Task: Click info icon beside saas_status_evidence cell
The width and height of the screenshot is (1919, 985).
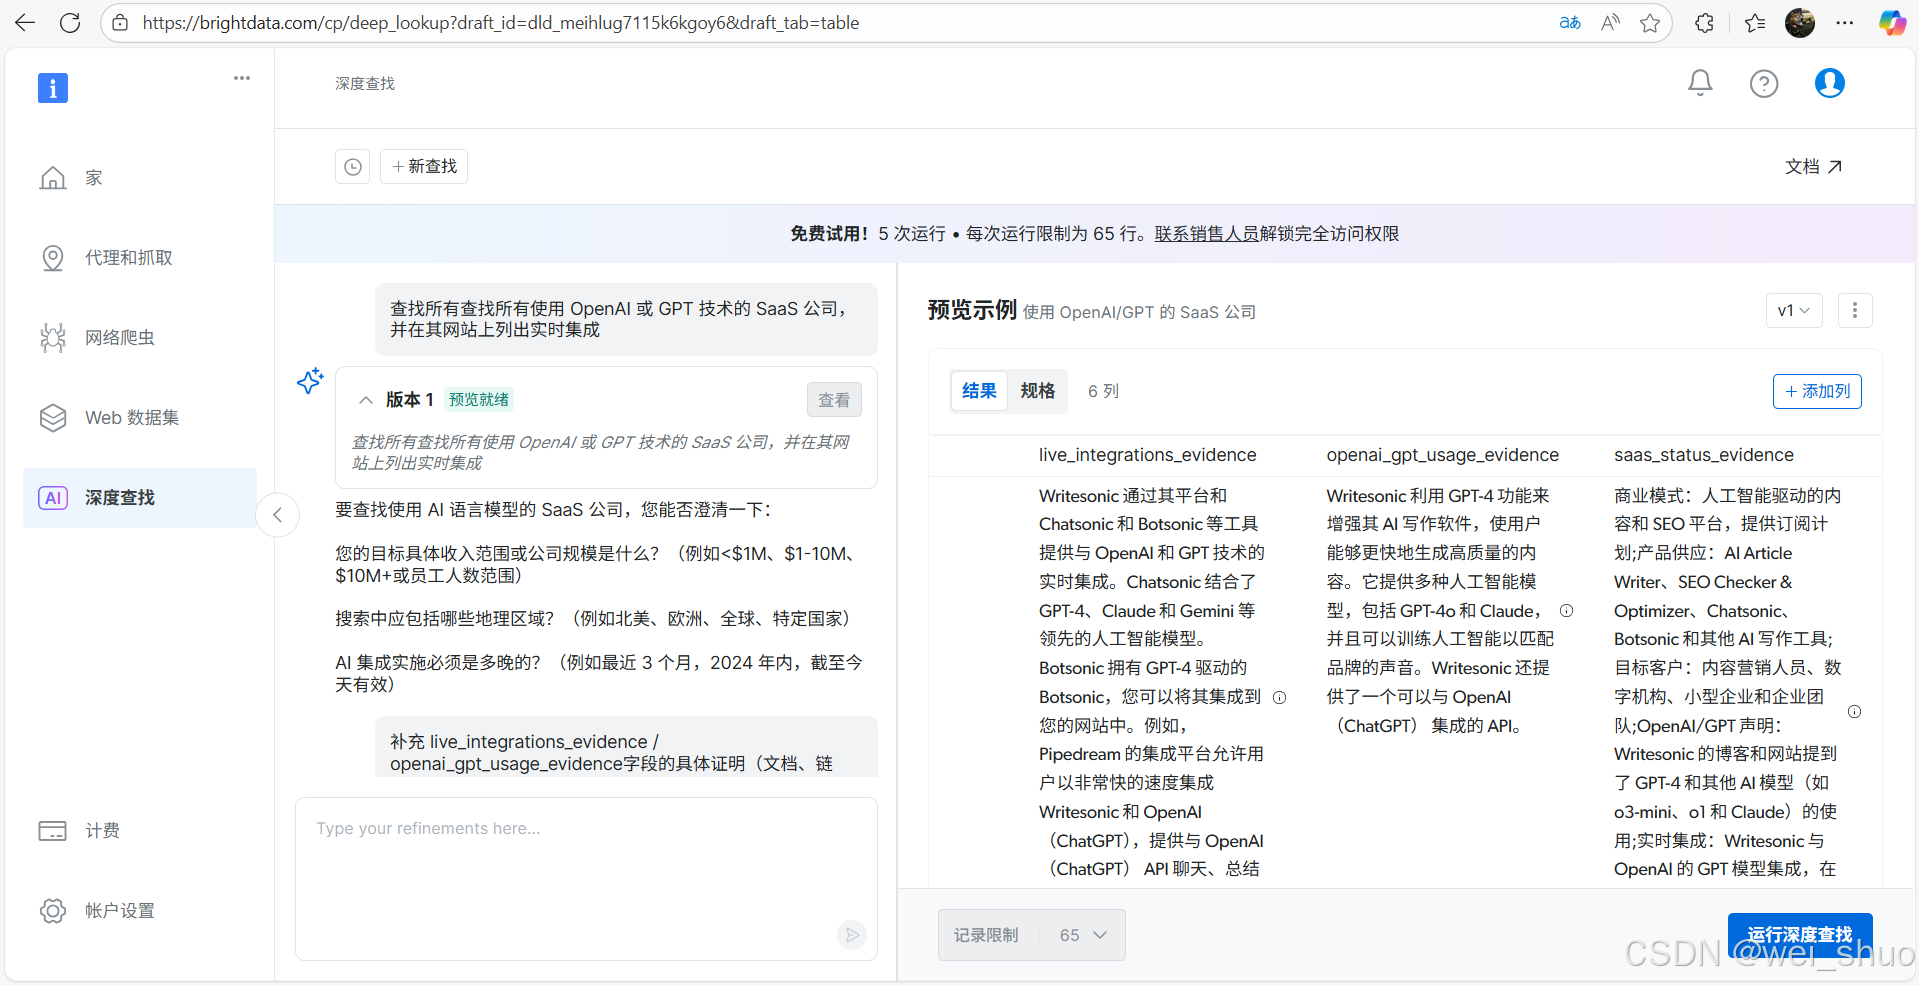Action: coord(1854,711)
